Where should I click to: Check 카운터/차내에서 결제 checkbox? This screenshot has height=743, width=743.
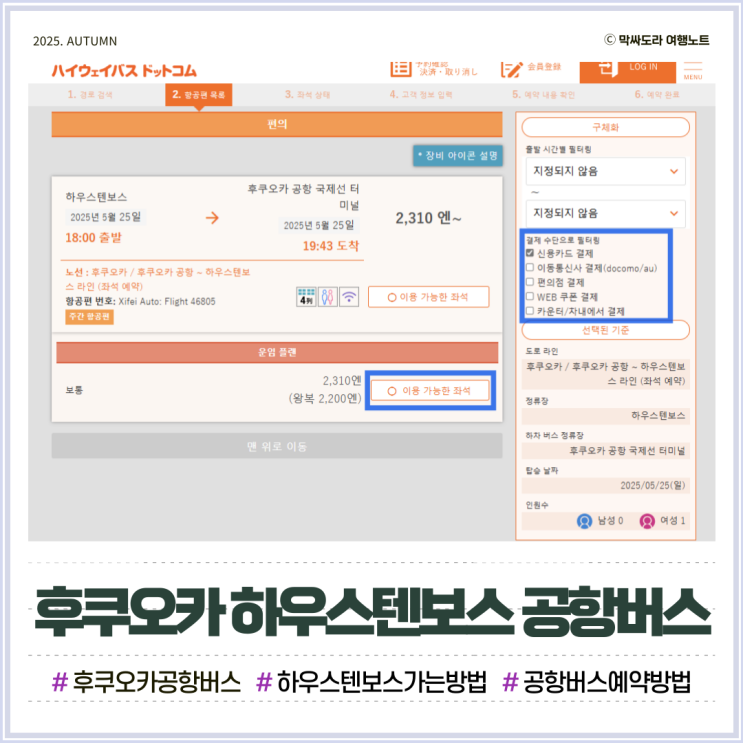[x=530, y=311]
